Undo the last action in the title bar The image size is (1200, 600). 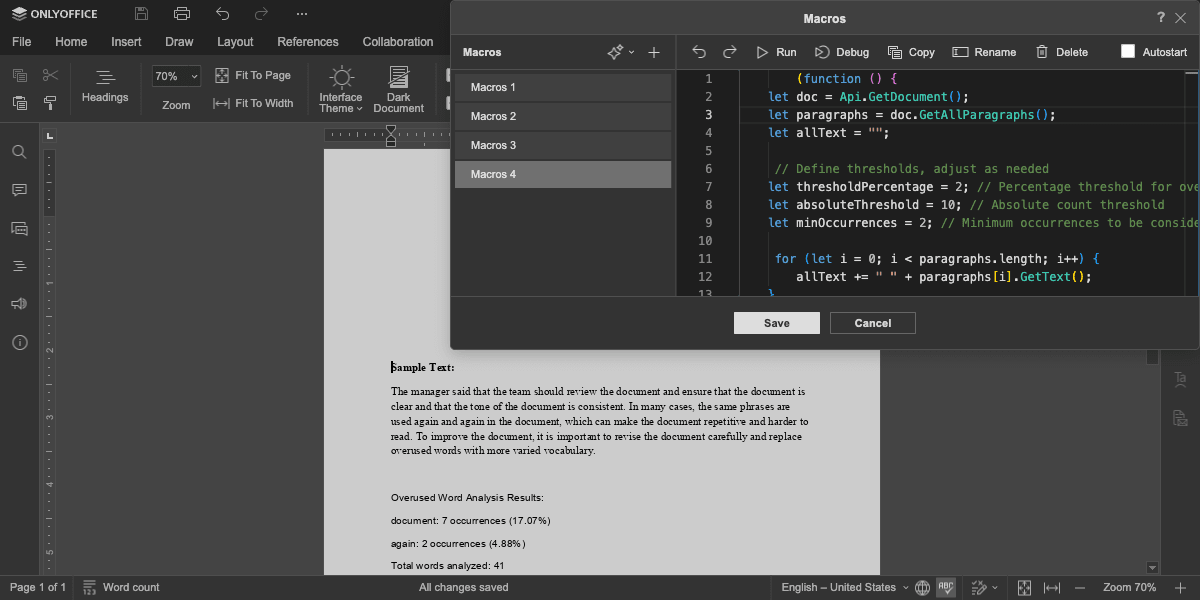click(222, 14)
